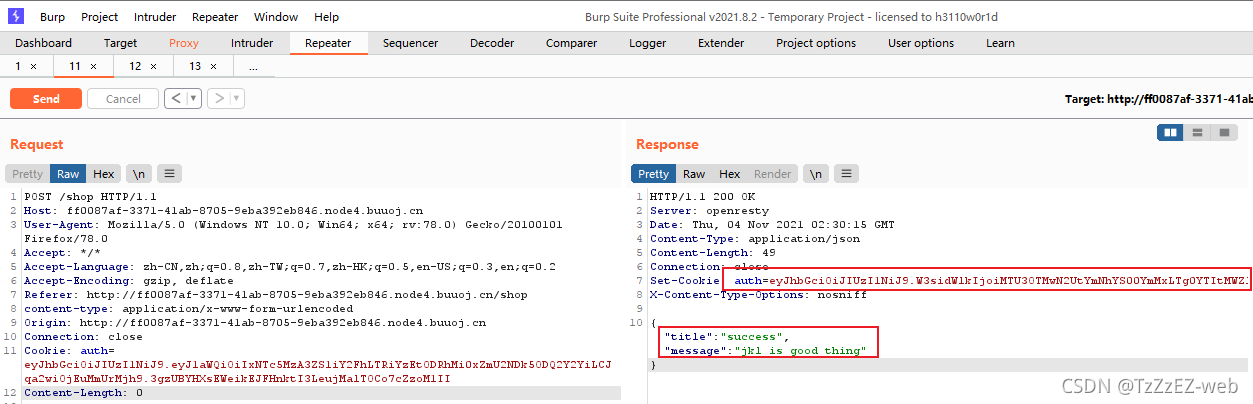Select Hex view in Response panel
The image size is (1253, 404).
pyautogui.click(x=730, y=174)
